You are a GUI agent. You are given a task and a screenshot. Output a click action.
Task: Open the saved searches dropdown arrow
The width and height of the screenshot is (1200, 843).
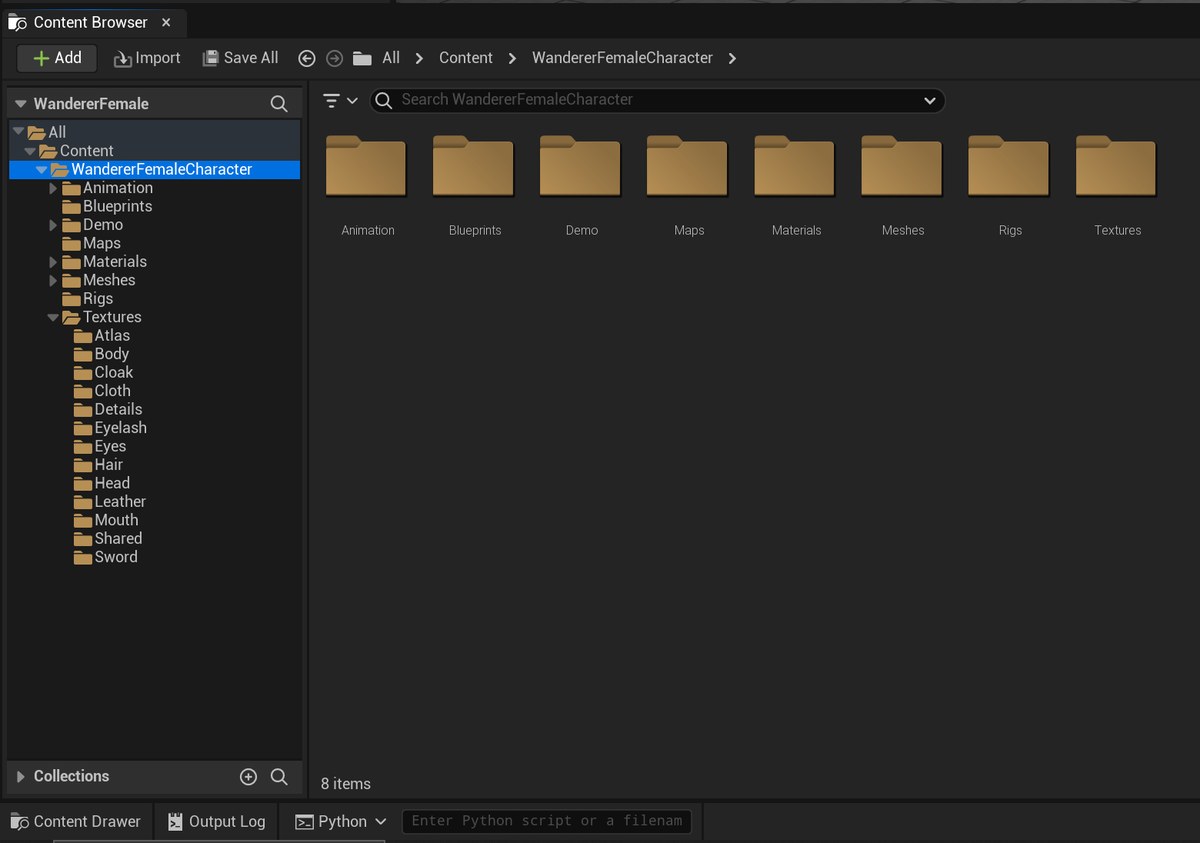pyautogui.click(x=929, y=100)
